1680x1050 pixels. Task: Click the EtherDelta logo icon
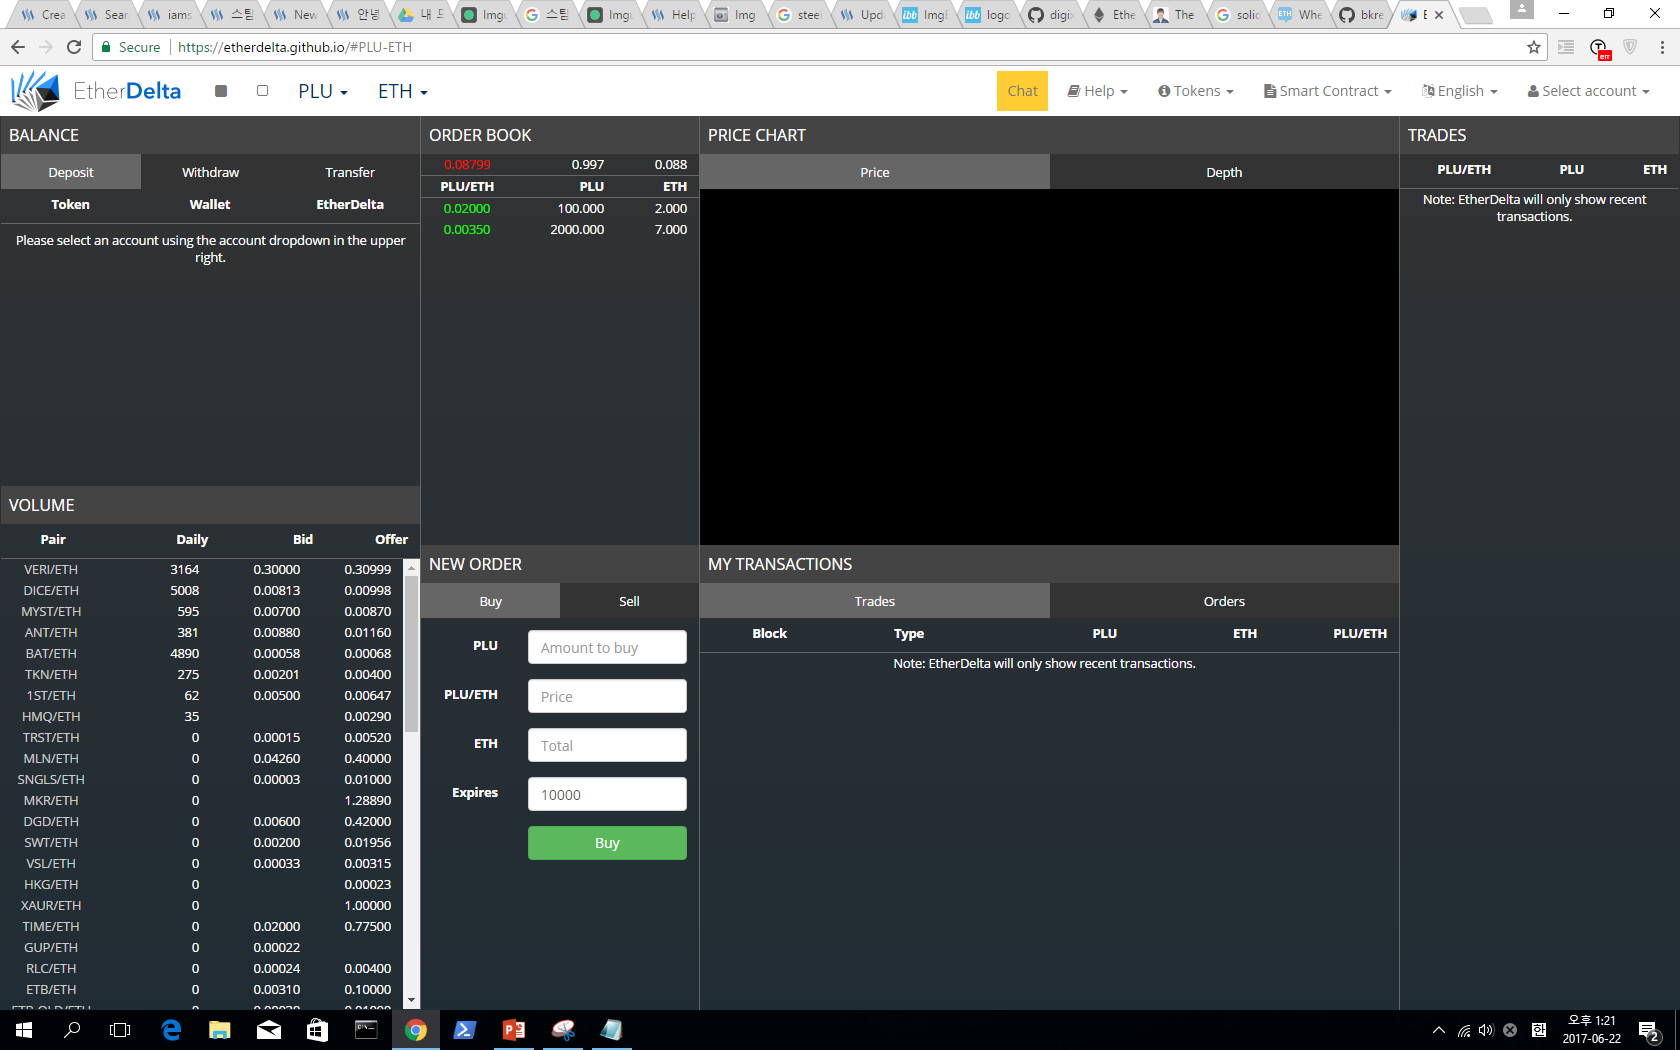pos(36,91)
